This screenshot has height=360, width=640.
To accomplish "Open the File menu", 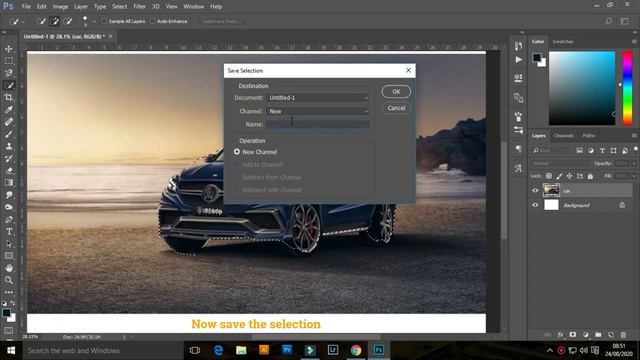I will (26, 7).
